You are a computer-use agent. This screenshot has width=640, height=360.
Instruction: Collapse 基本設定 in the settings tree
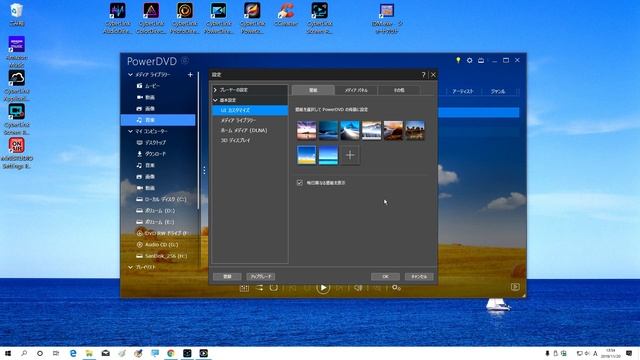(x=215, y=100)
